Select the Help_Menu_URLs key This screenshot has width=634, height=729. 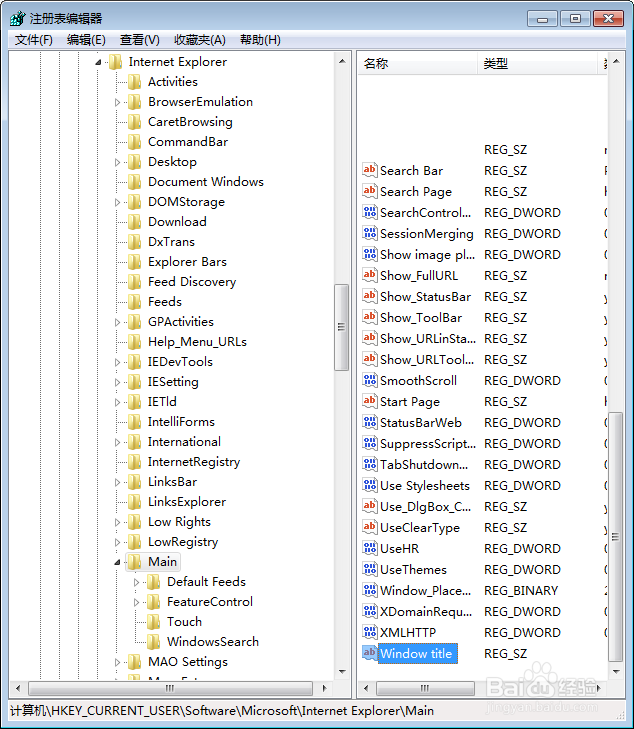197,342
